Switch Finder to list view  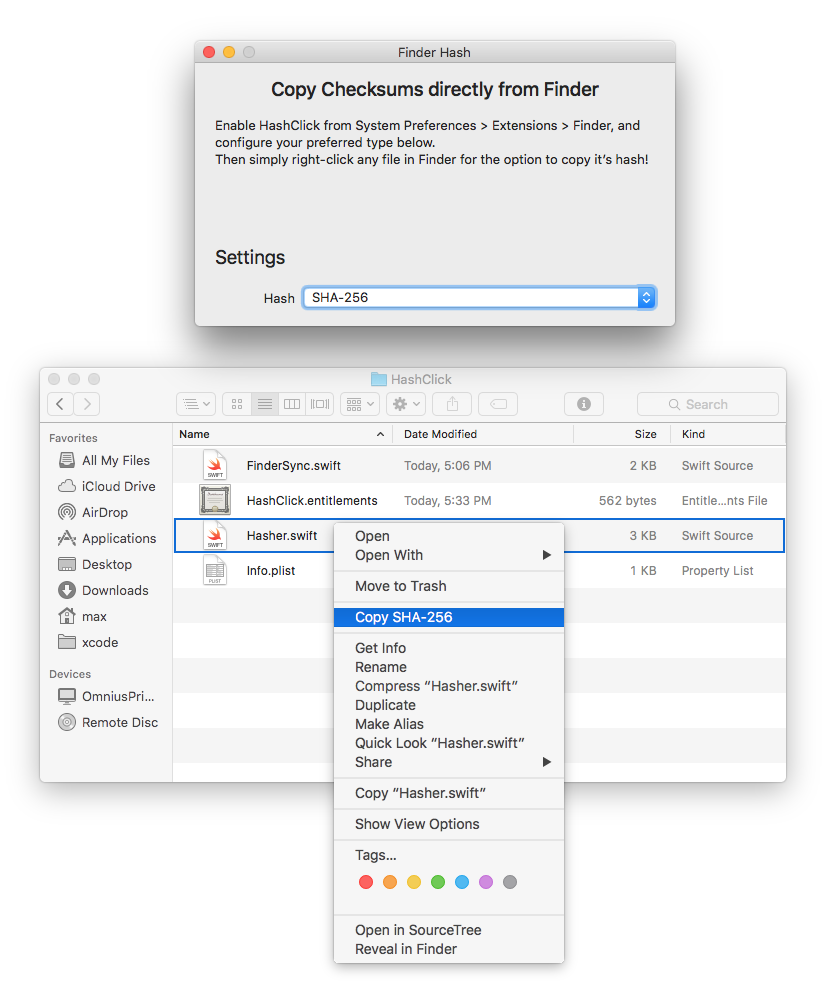coord(264,404)
